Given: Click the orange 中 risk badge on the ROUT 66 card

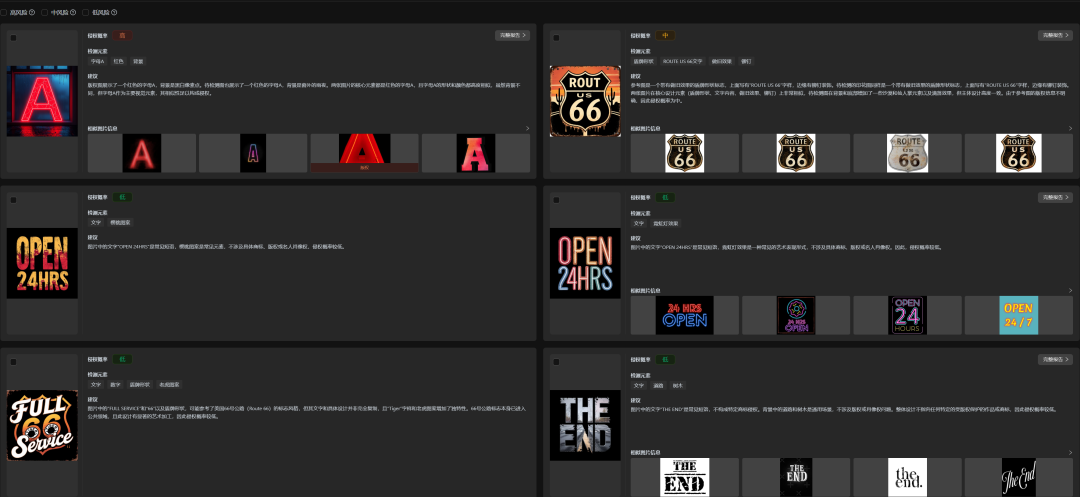Looking at the screenshot, I should [x=665, y=35].
